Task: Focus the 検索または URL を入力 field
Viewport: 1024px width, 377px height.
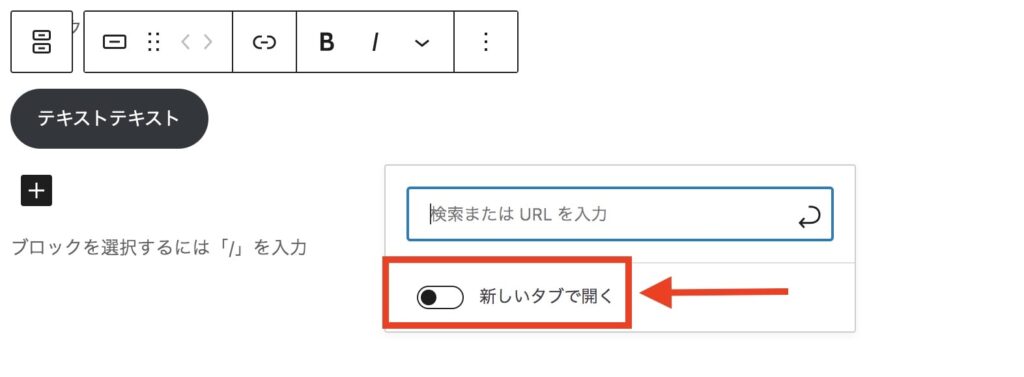Action: click(x=620, y=214)
